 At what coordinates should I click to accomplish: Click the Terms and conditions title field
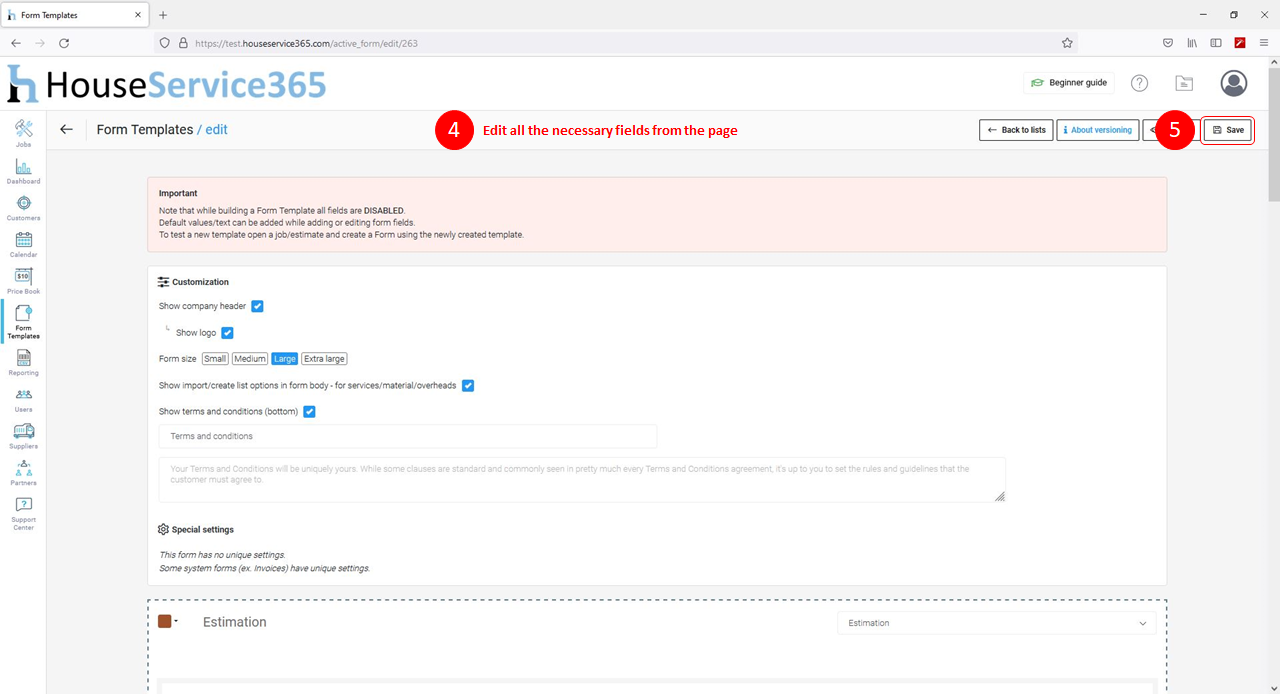click(408, 436)
